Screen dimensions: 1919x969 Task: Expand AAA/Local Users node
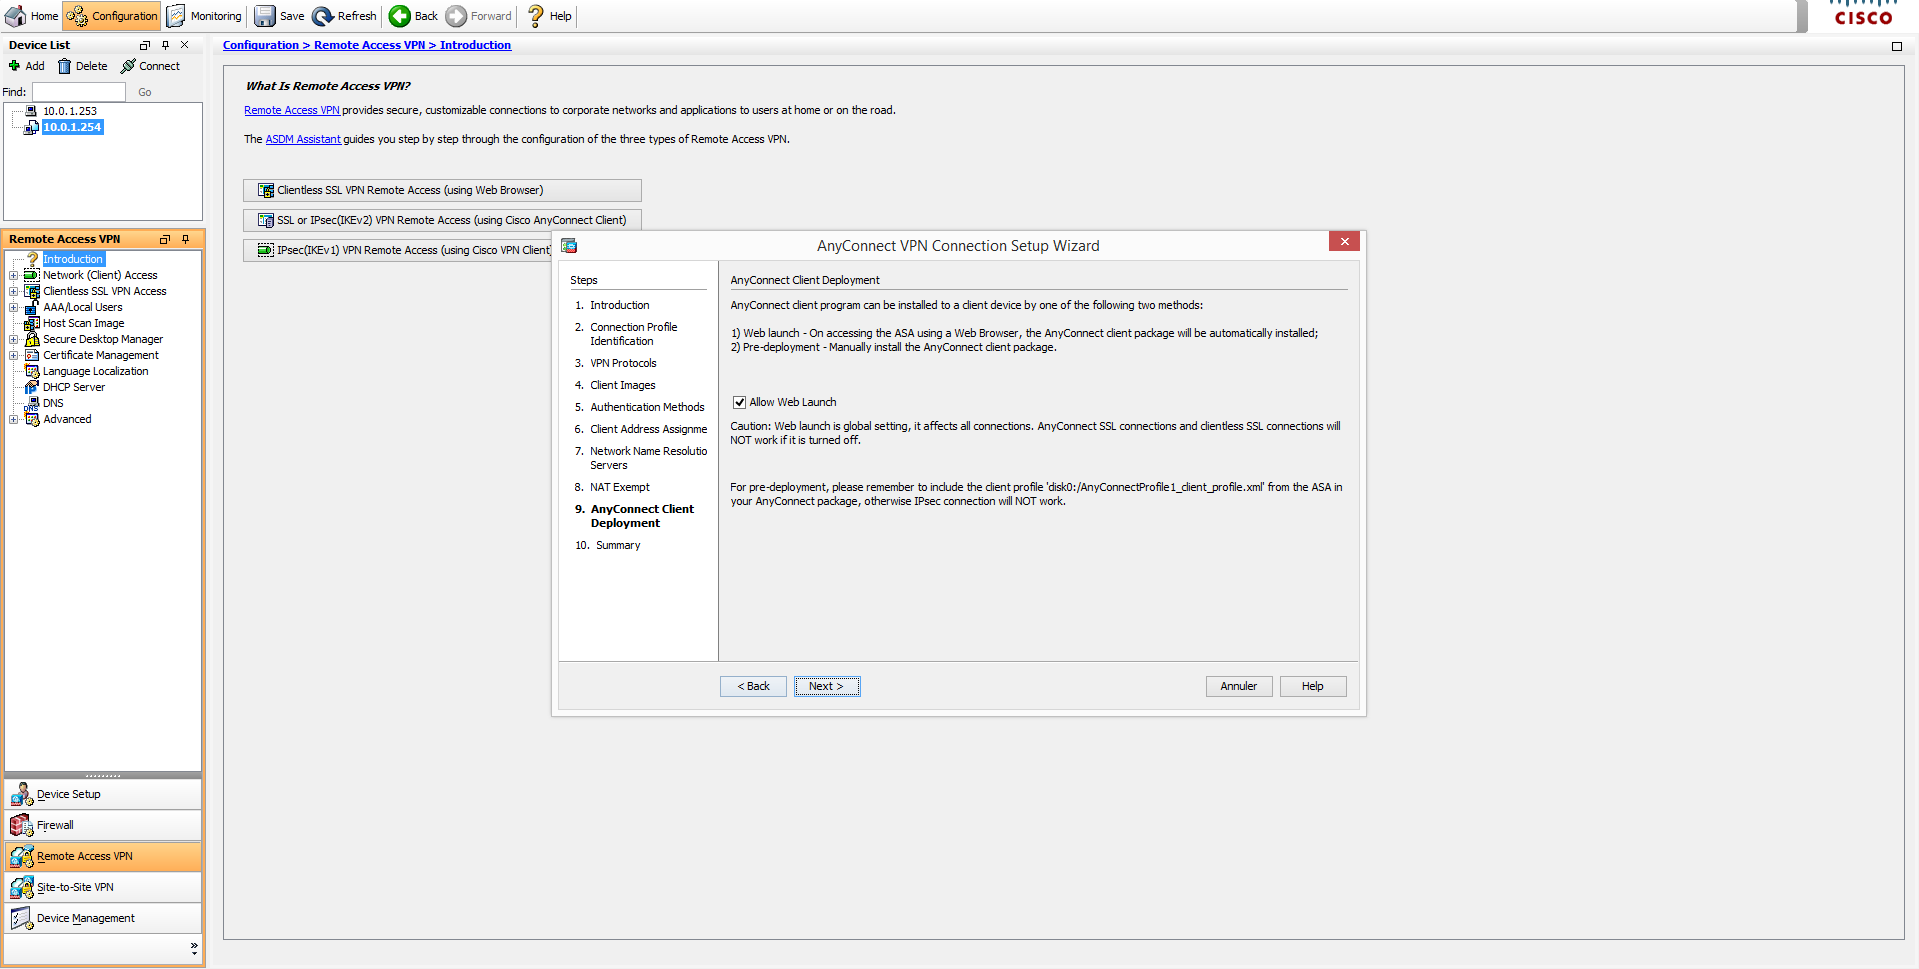[x=13, y=307]
